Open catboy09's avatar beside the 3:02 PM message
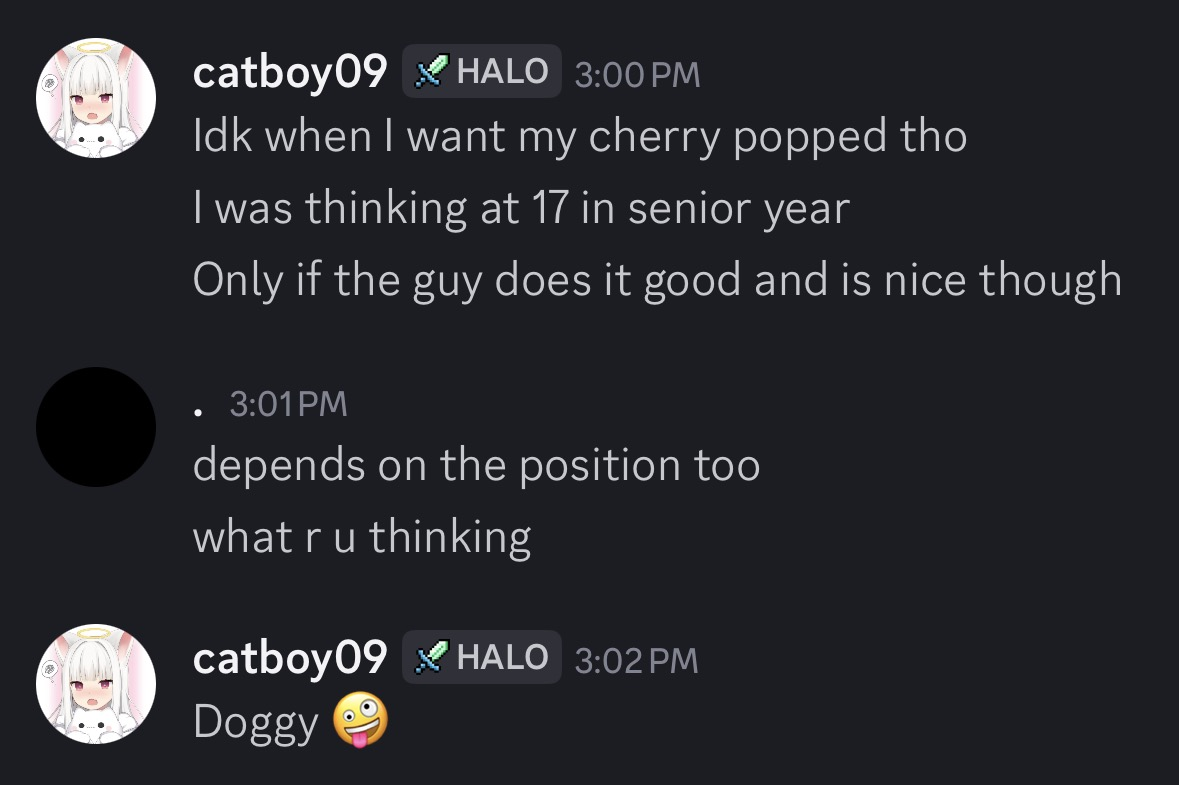1179x785 pixels. pos(96,683)
